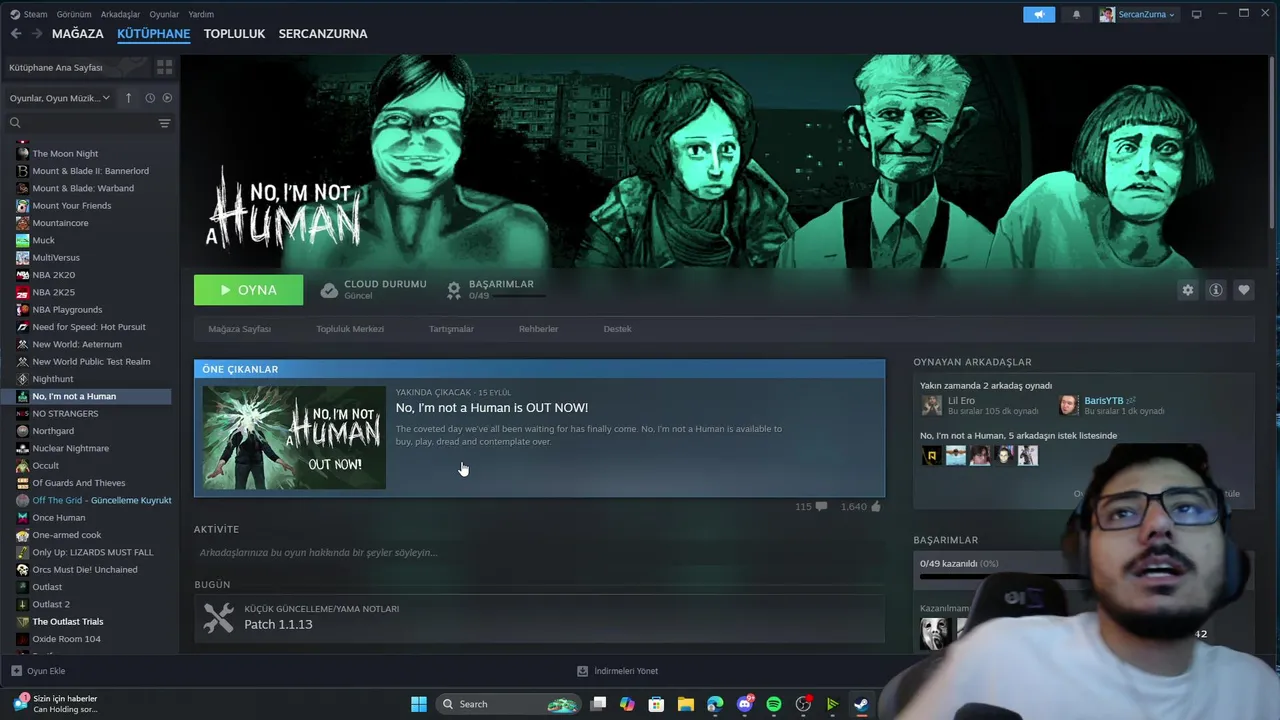The image size is (1280, 720).
Task: Click the news notification in taskbar corner
Action: 55,704
